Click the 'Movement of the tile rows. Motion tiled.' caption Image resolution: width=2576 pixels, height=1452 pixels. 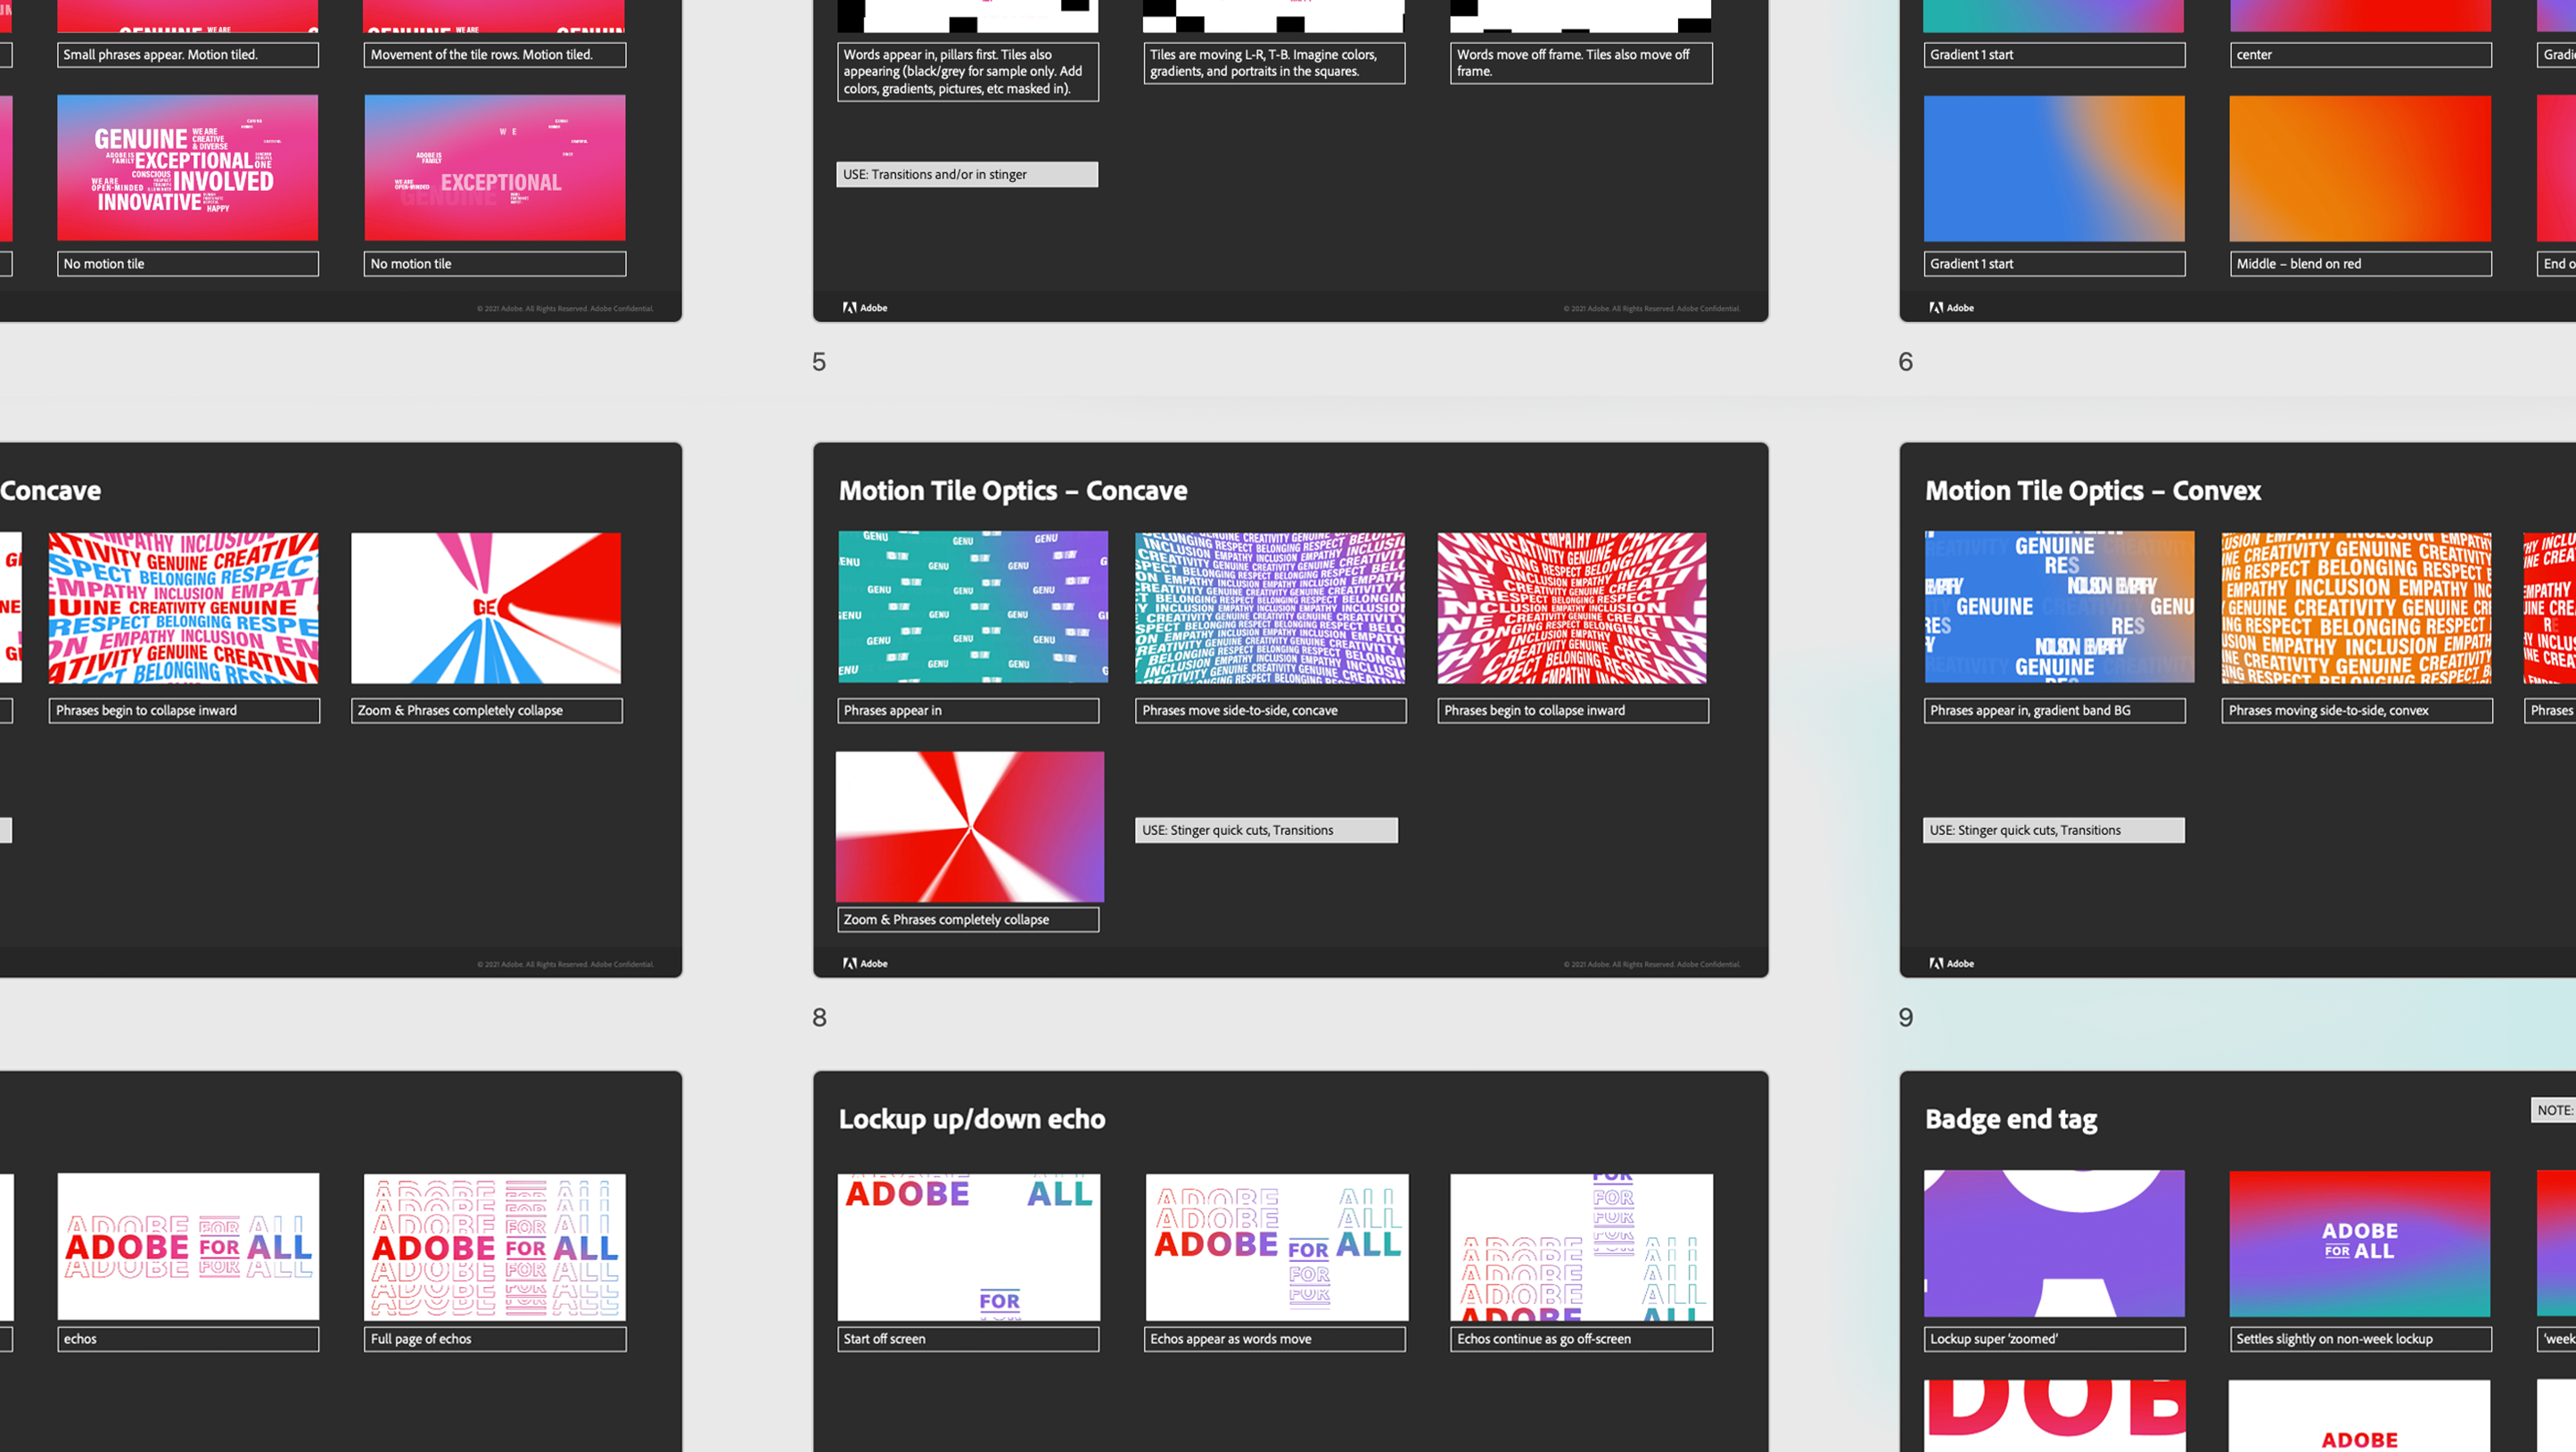click(495, 54)
